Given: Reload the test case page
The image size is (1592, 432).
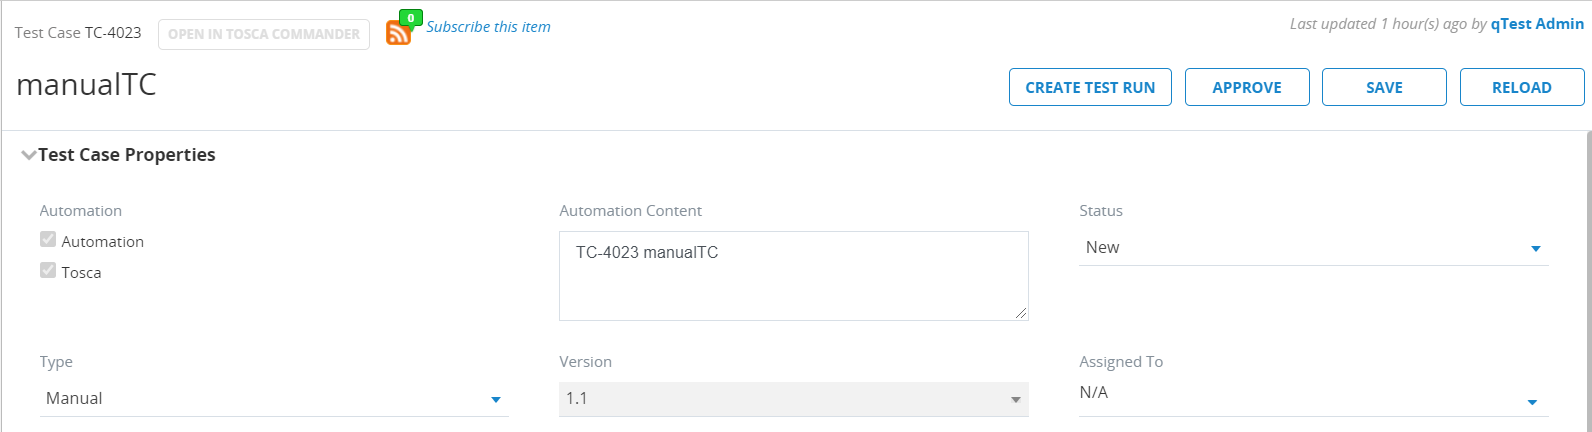Looking at the screenshot, I should coord(1521,88).
